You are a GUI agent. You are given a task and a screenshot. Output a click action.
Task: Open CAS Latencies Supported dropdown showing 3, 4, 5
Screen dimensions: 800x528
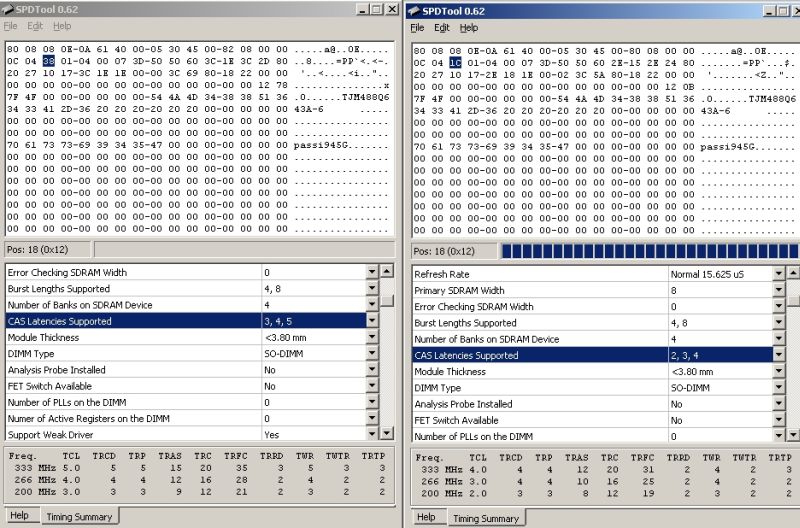coord(372,321)
